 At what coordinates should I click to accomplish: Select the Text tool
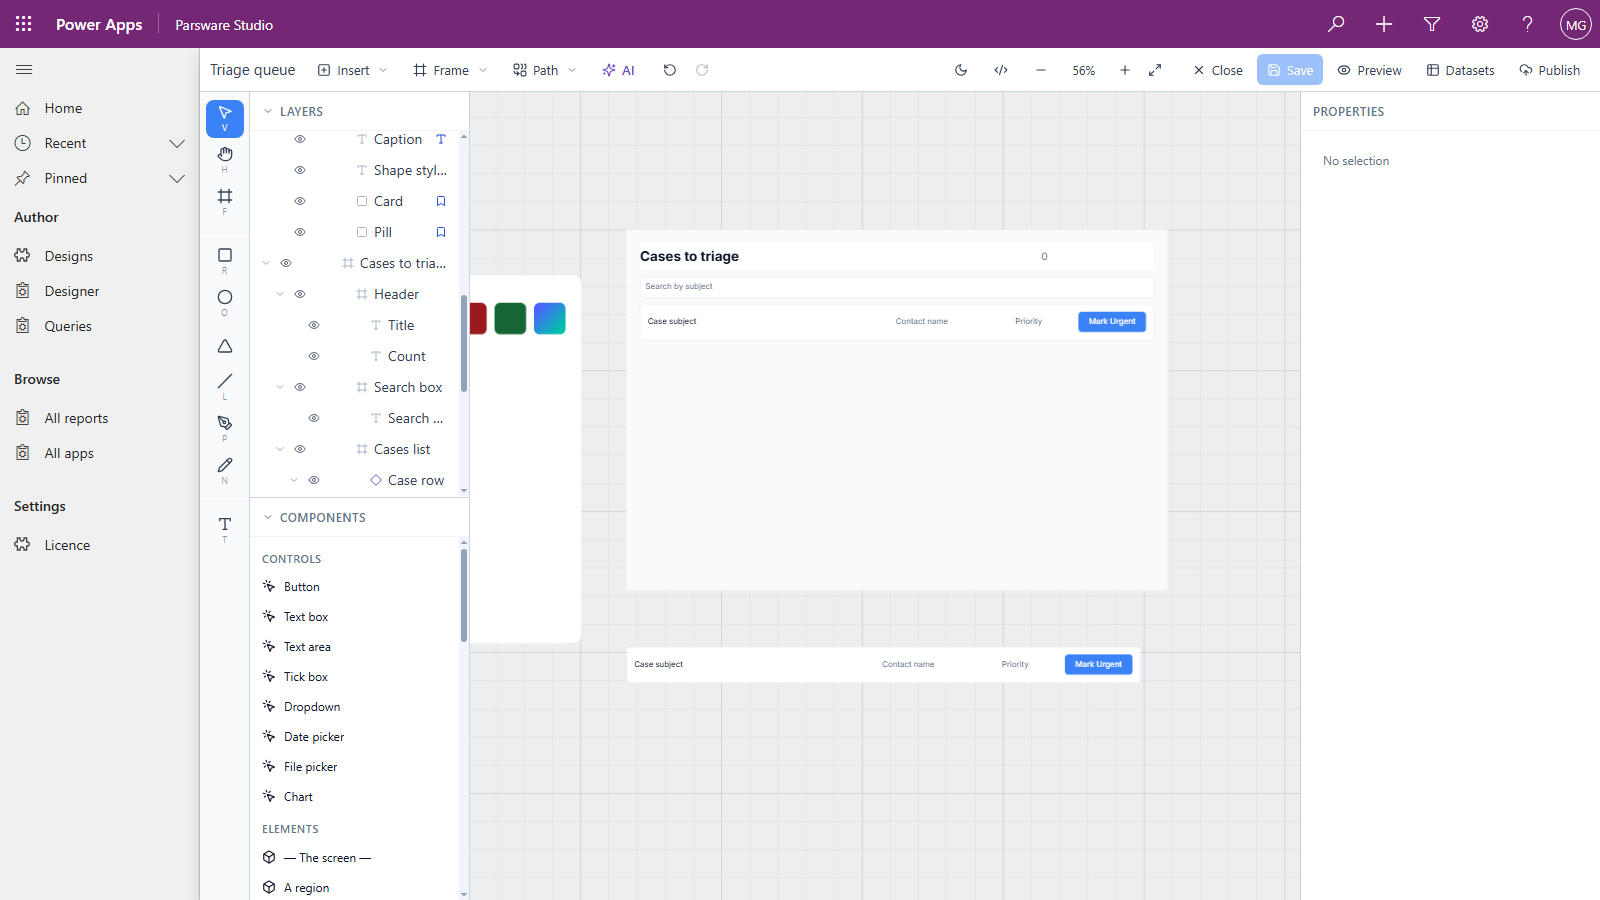coord(225,528)
